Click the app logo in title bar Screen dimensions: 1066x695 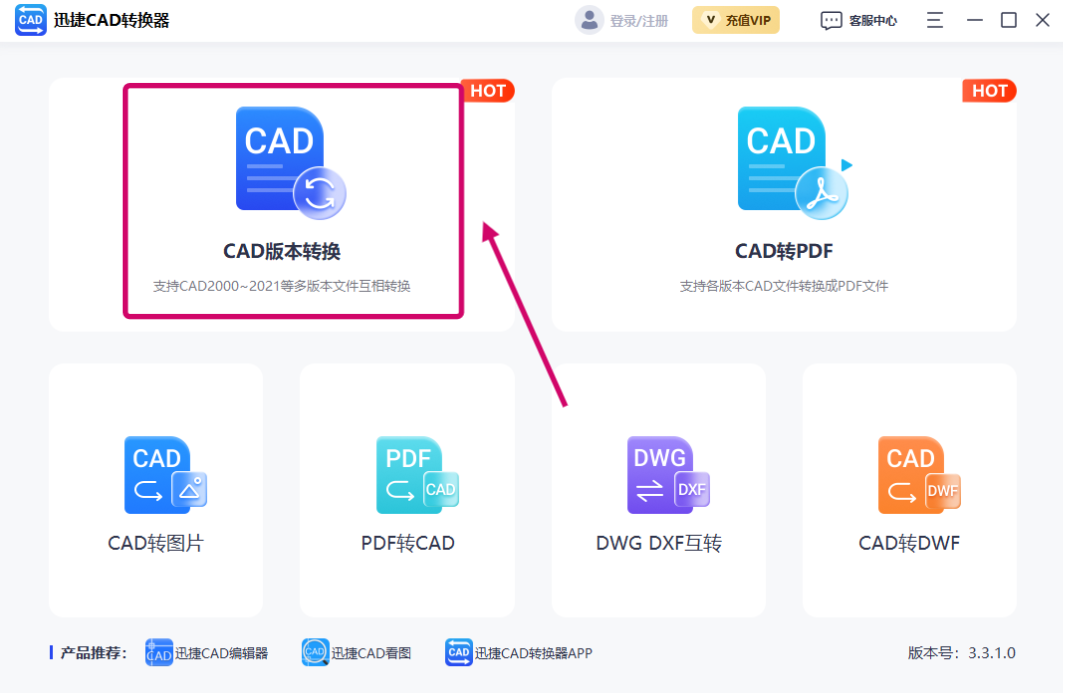click(x=31, y=19)
